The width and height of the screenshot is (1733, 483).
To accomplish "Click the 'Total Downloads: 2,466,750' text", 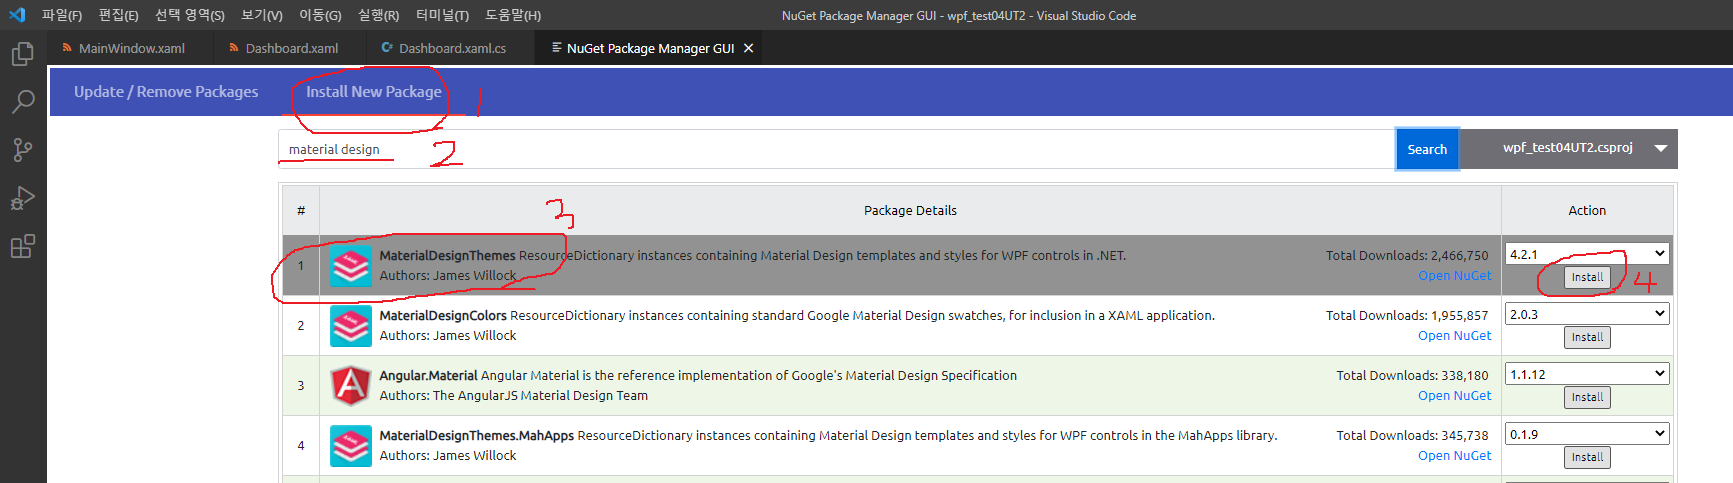I will [x=1407, y=256].
